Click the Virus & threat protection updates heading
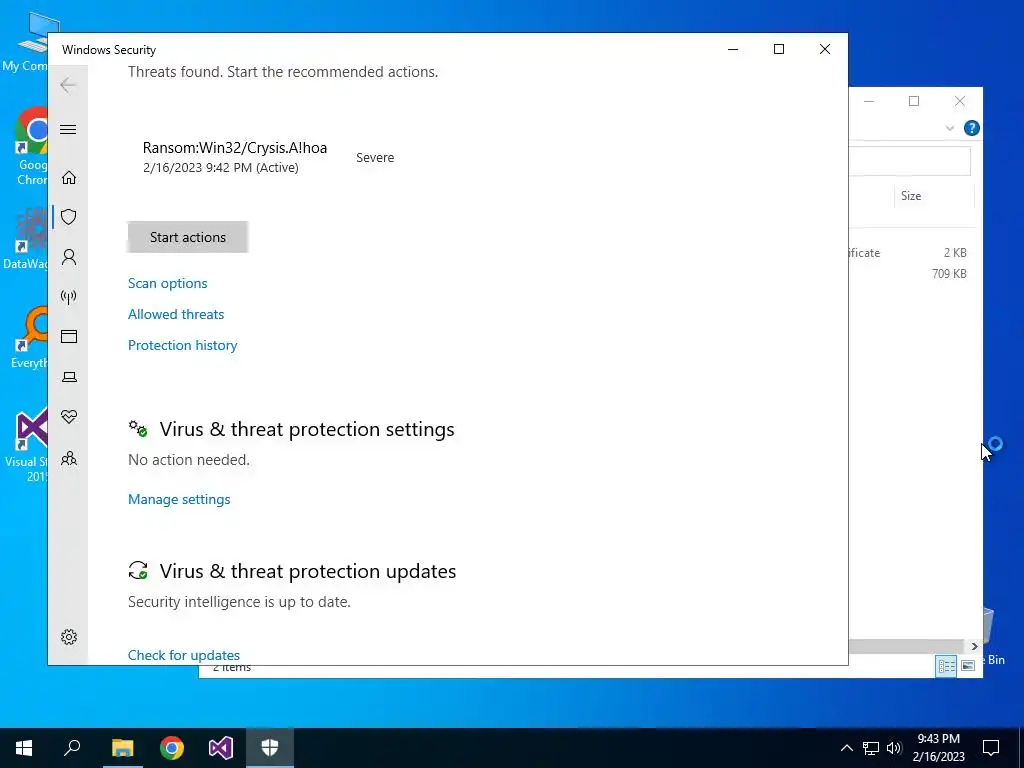 [x=308, y=571]
